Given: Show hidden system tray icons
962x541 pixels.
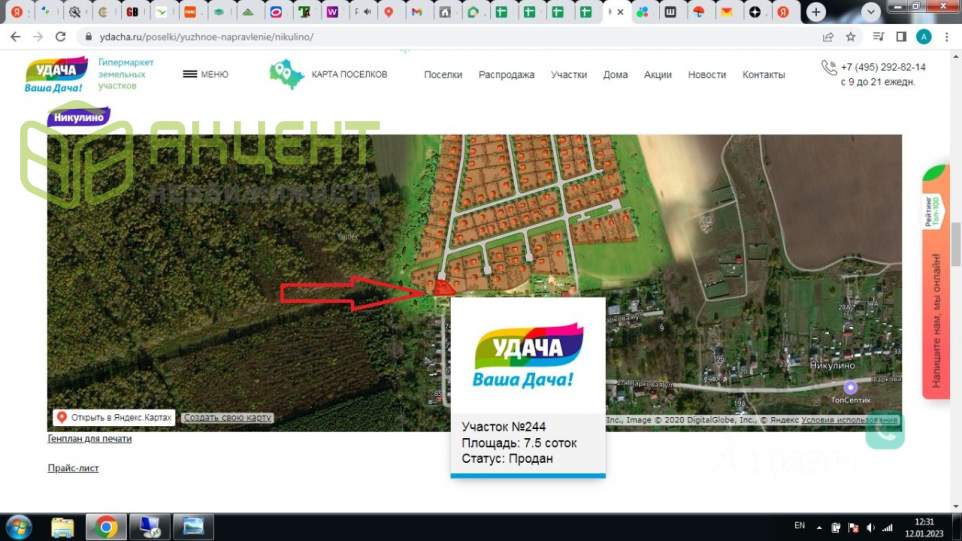Looking at the screenshot, I should click(820, 526).
